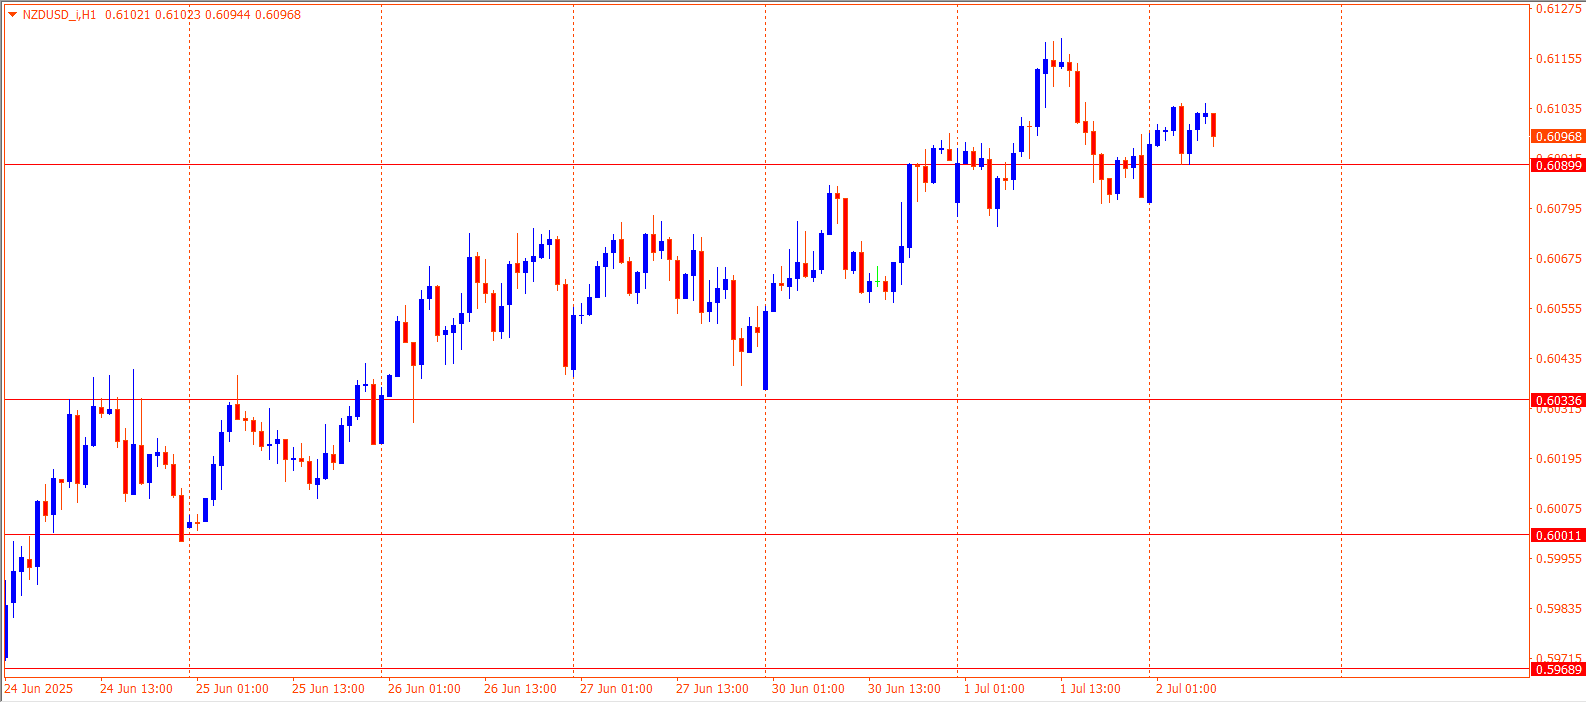
Task: Click the 26 Jun 13:00 time label
Action: click(x=520, y=689)
